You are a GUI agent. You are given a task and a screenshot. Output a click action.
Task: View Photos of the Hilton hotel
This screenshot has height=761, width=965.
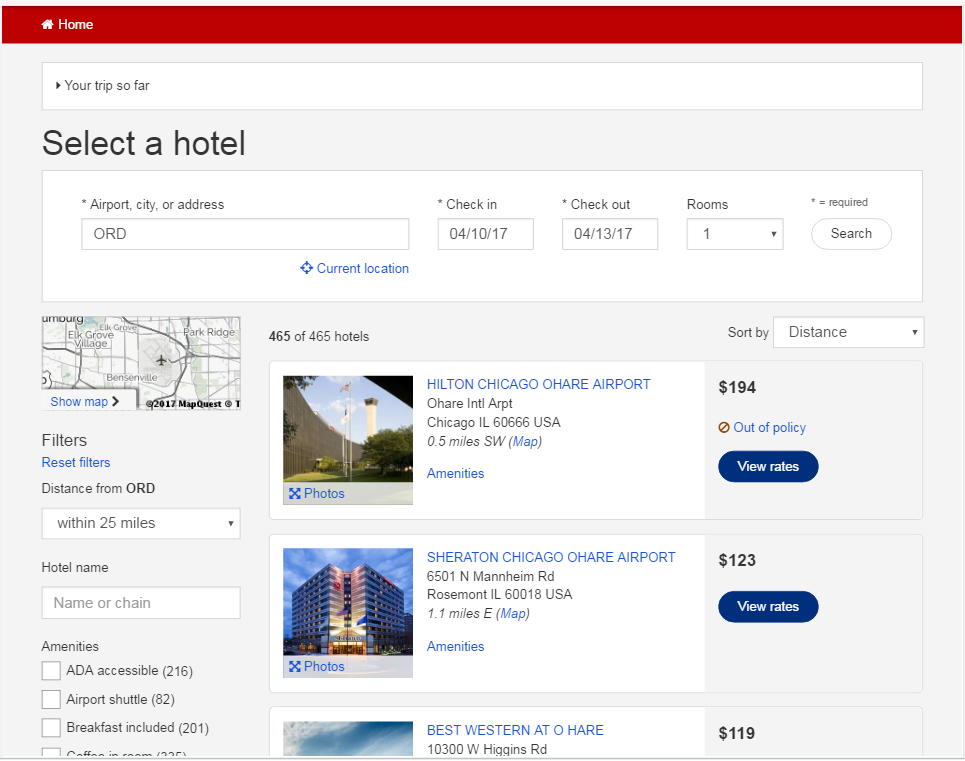pos(324,493)
